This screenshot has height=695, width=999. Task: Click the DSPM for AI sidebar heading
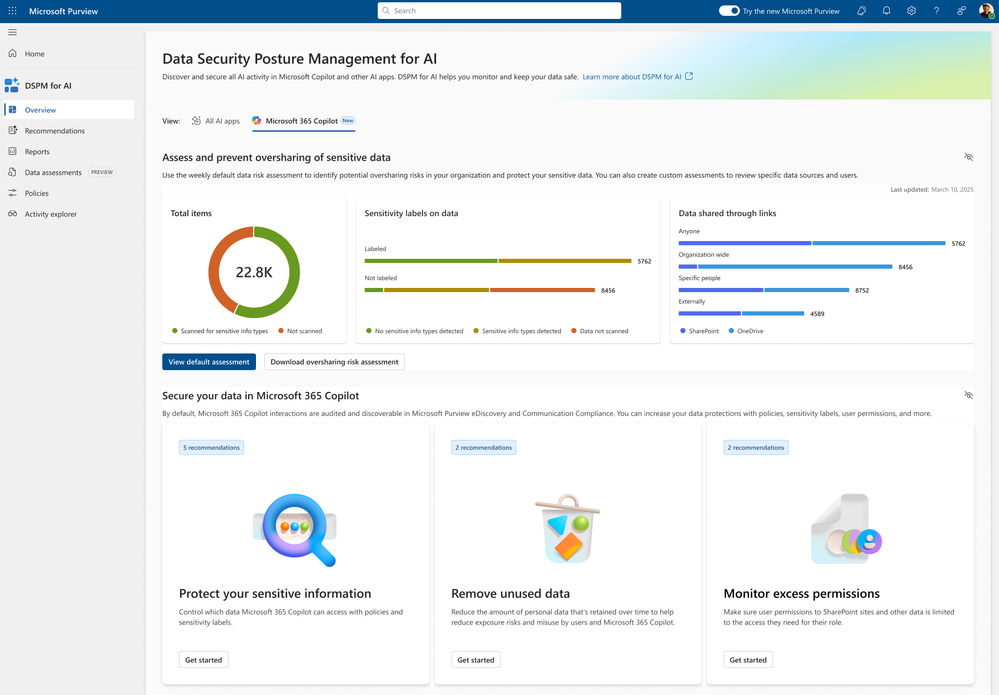(x=48, y=85)
